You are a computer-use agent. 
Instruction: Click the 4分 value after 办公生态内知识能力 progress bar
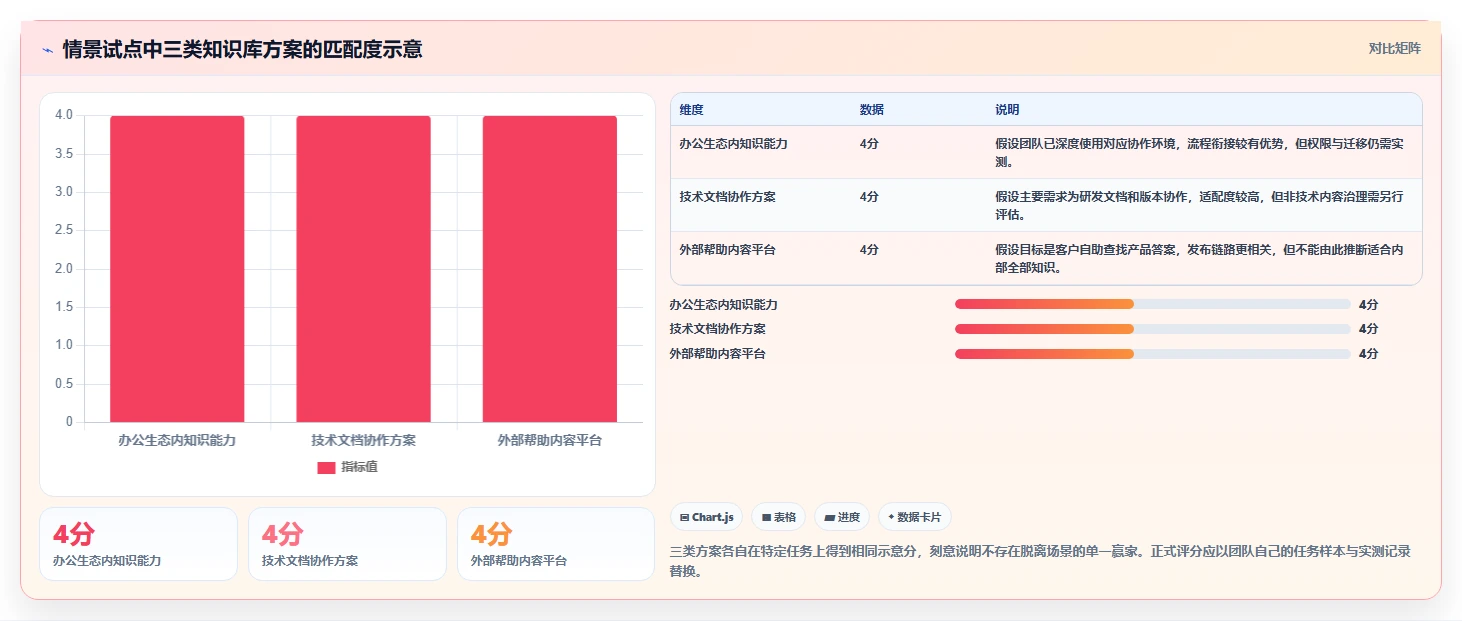1368,304
